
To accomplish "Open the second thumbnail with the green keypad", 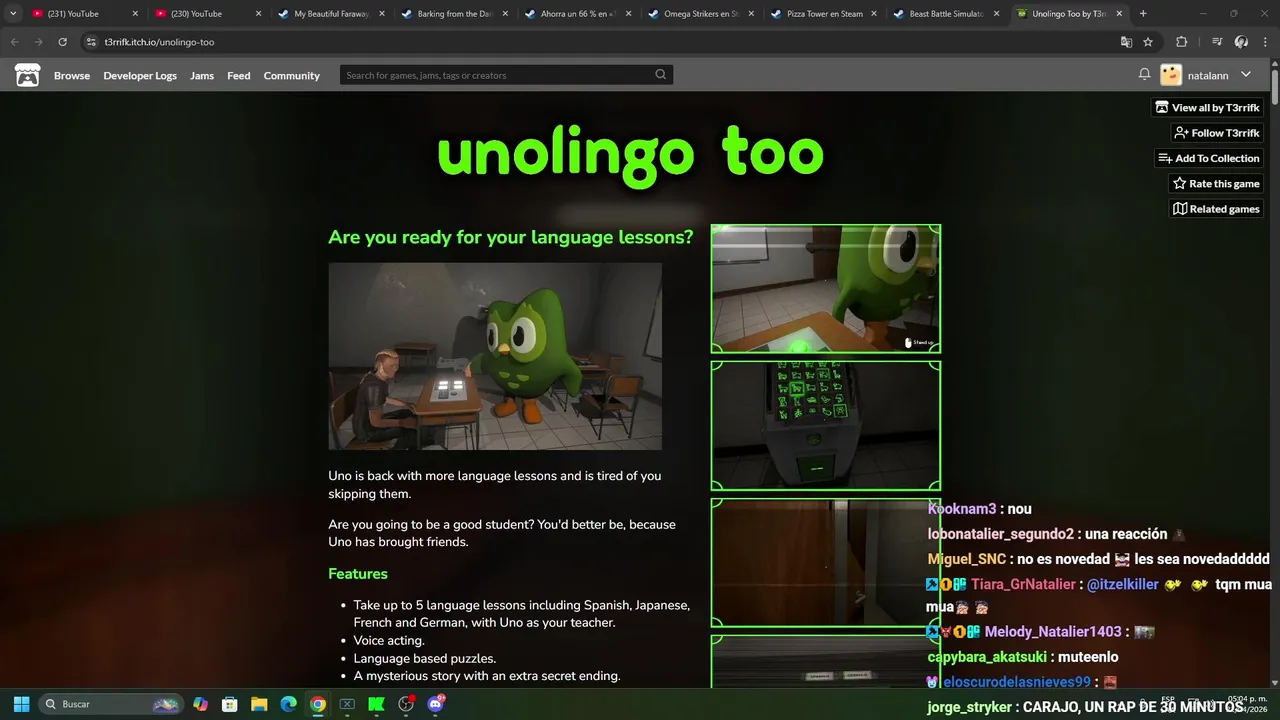I will click(826, 426).
